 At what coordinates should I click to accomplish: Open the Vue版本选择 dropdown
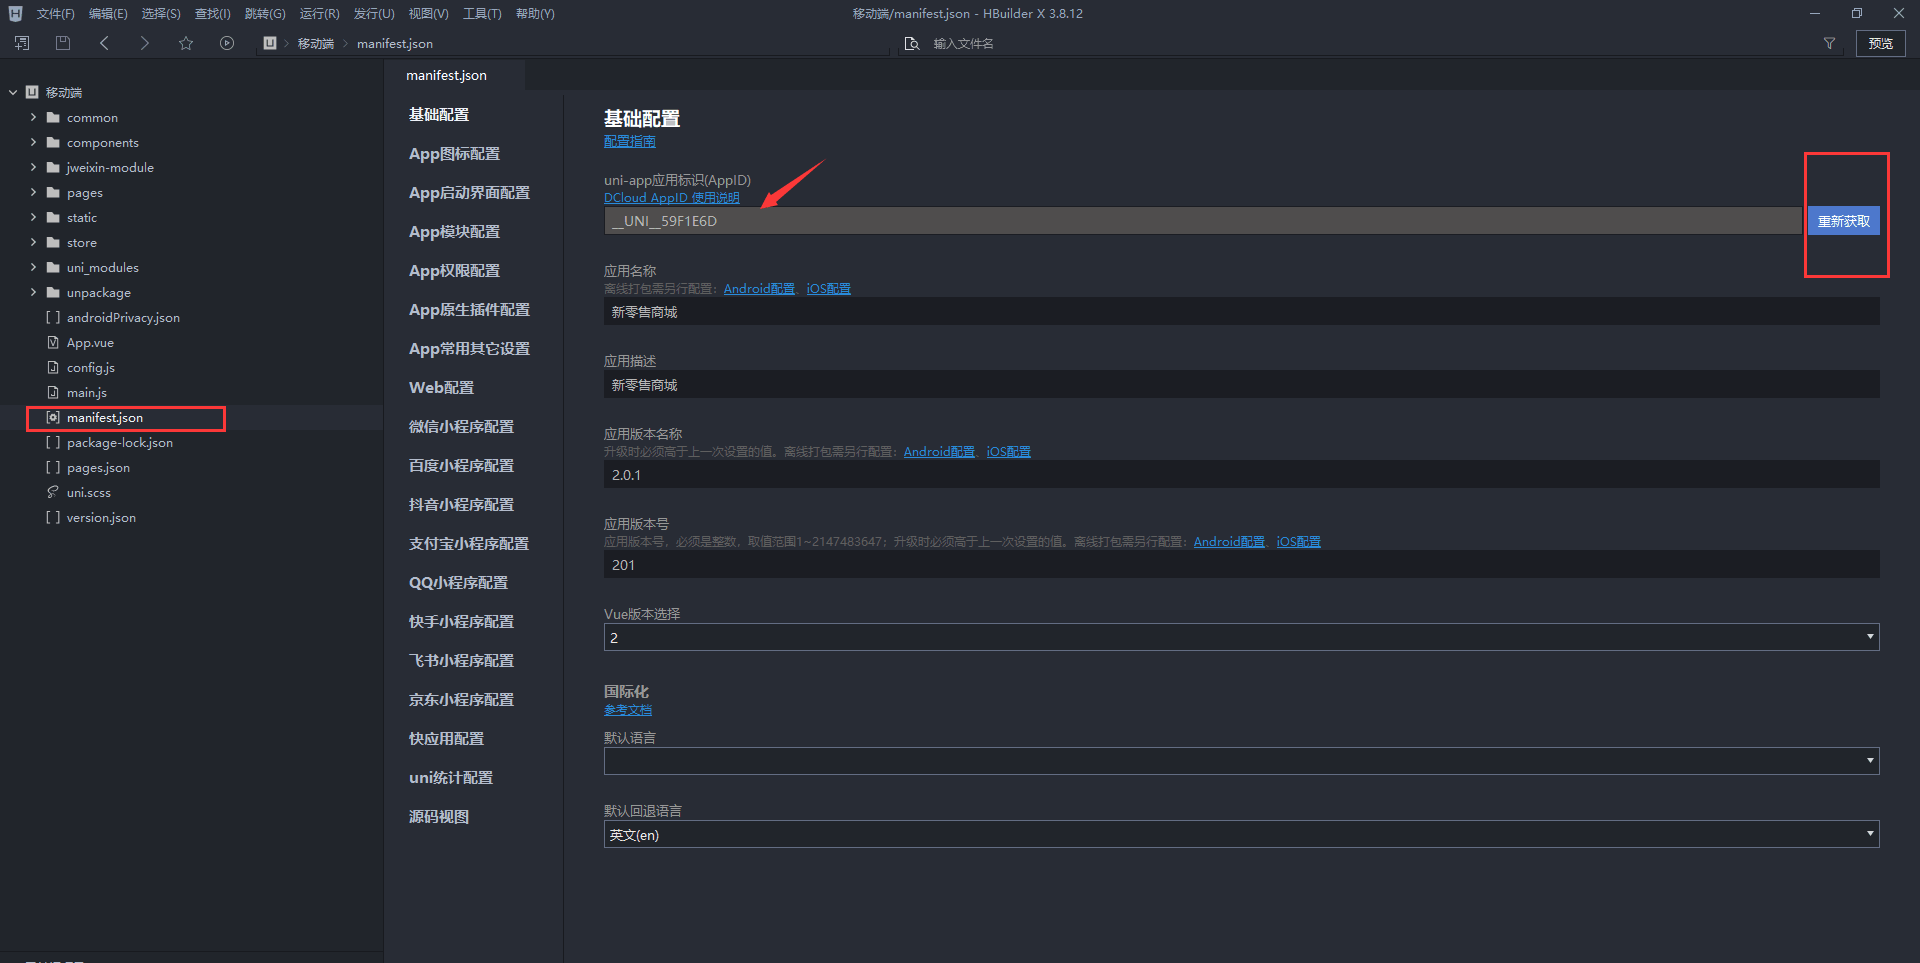click(1241, 637)
